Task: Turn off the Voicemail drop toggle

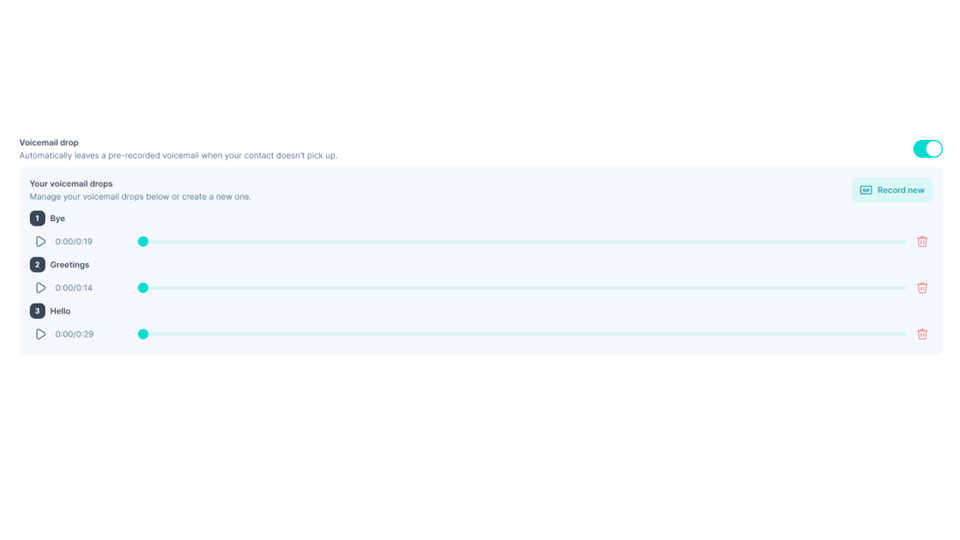Action: [x=928, y=149]
